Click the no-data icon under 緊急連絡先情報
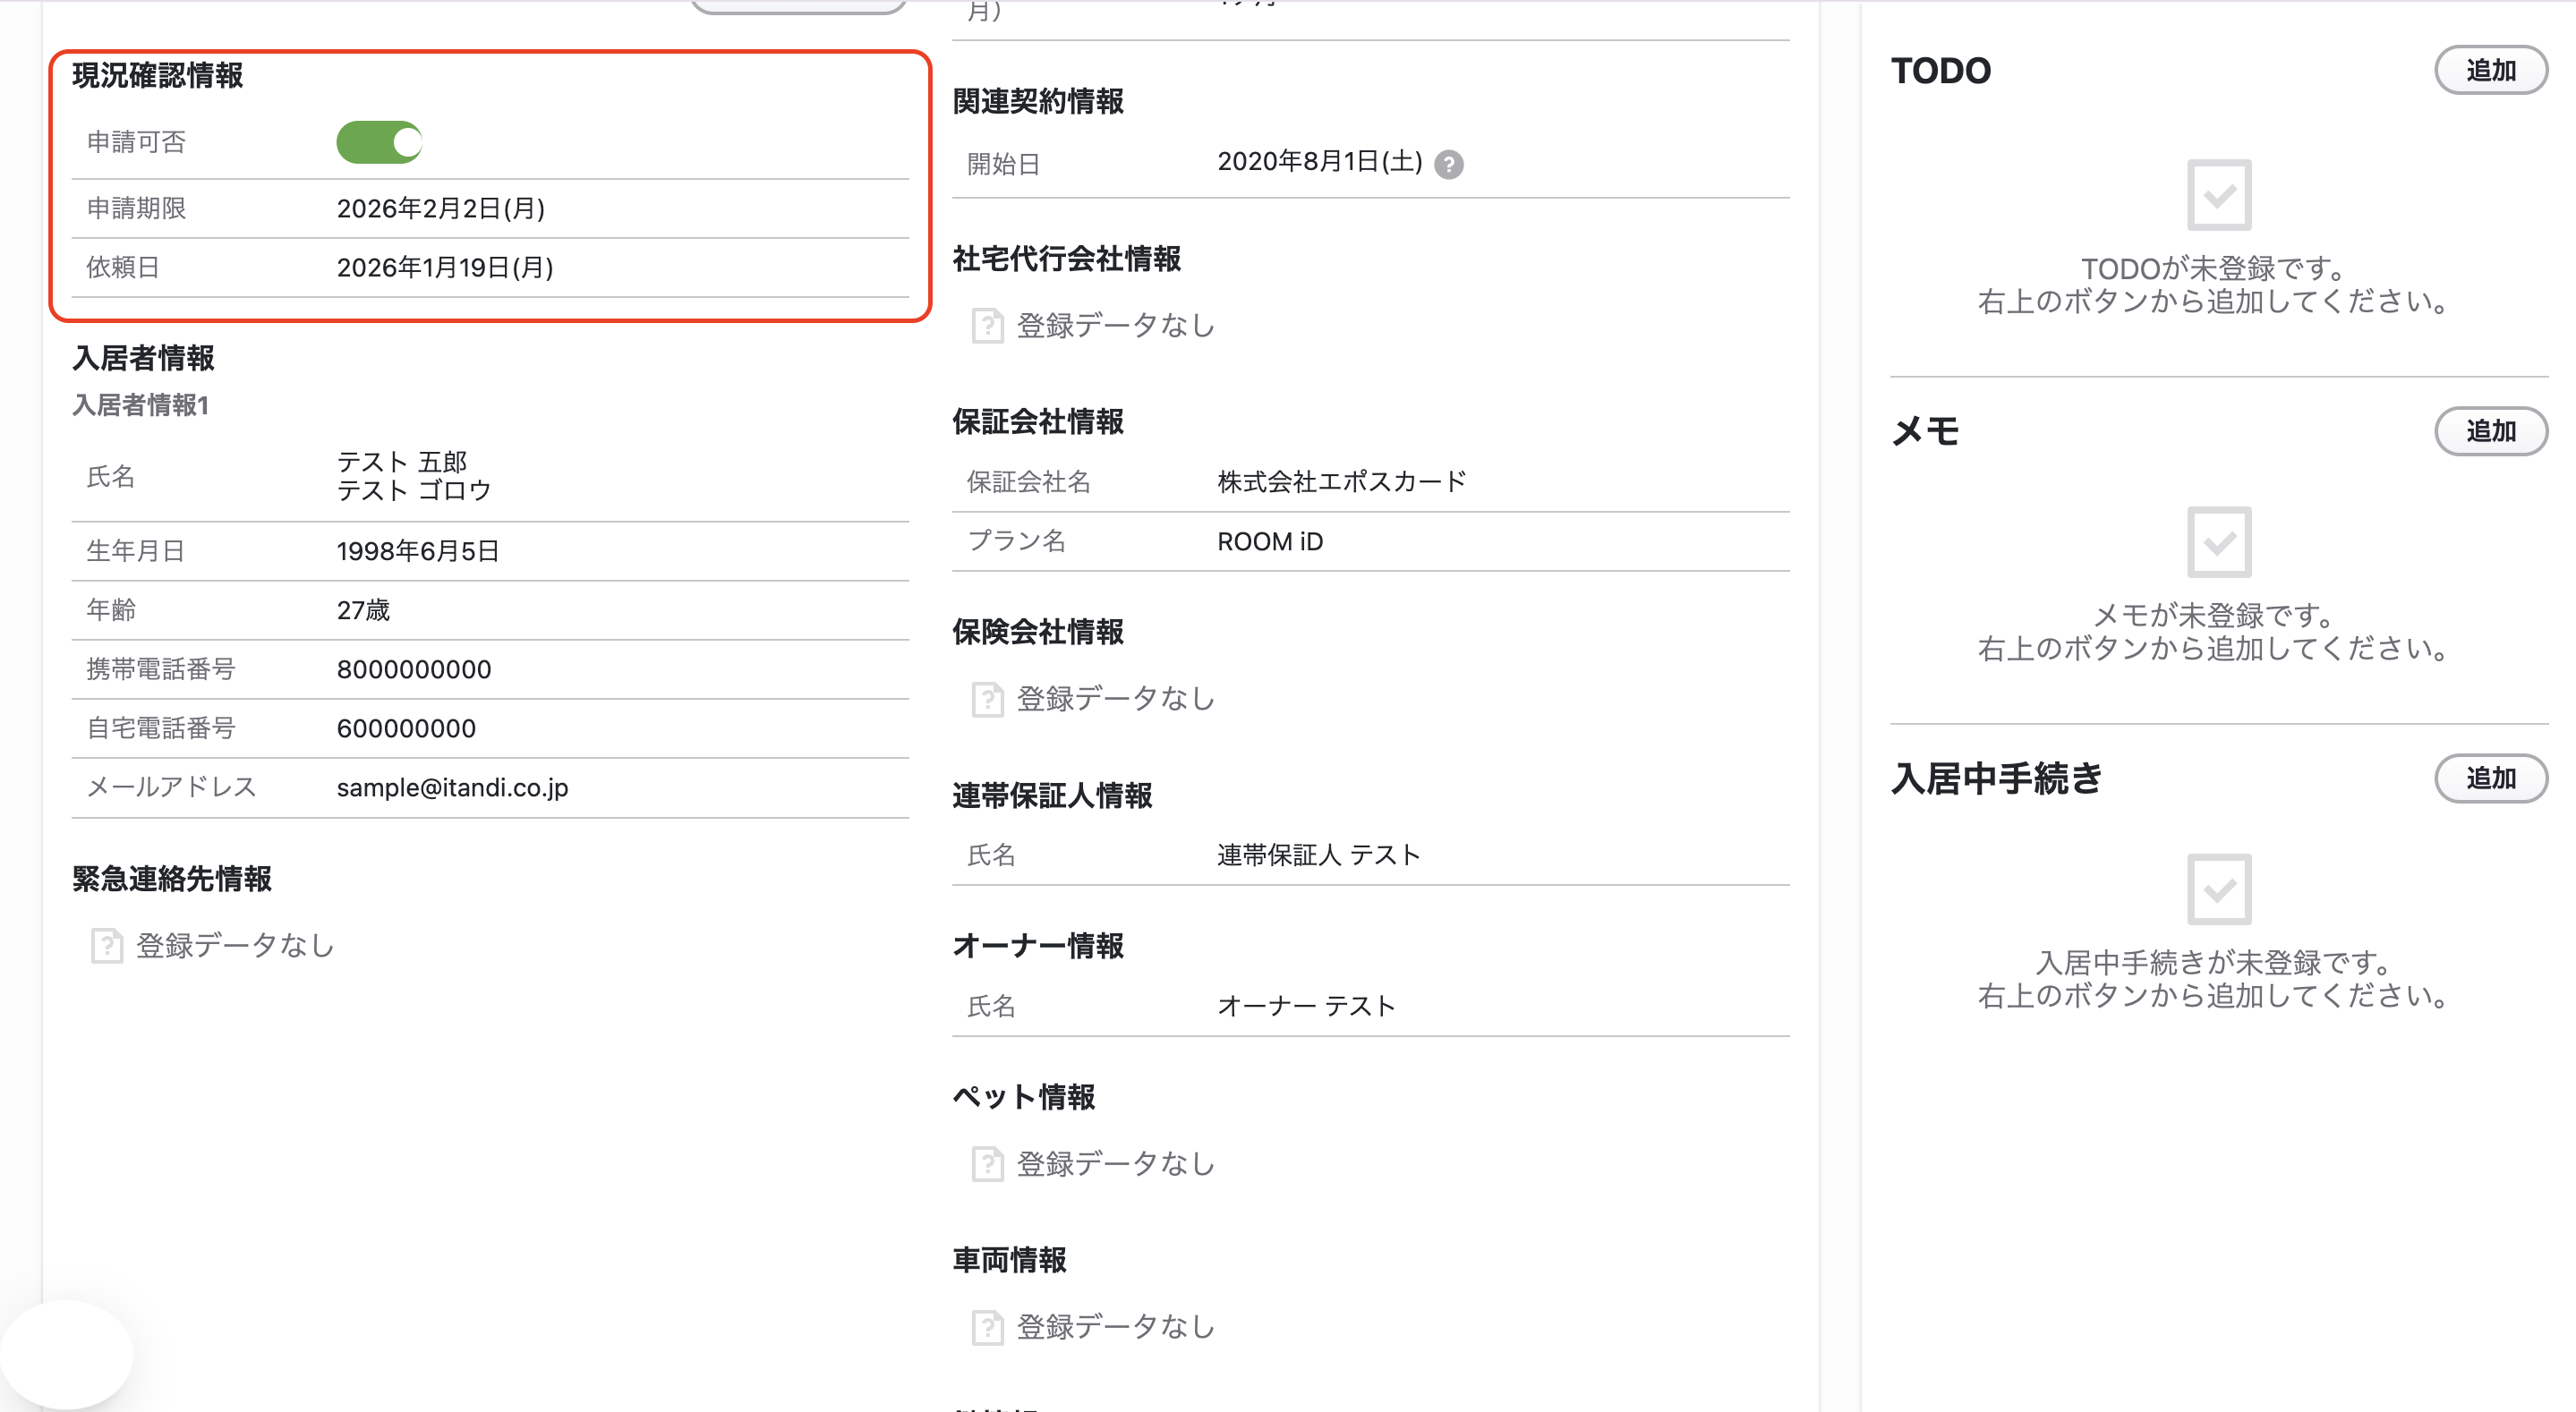The image size is (2576, 1412). (107, 945)
